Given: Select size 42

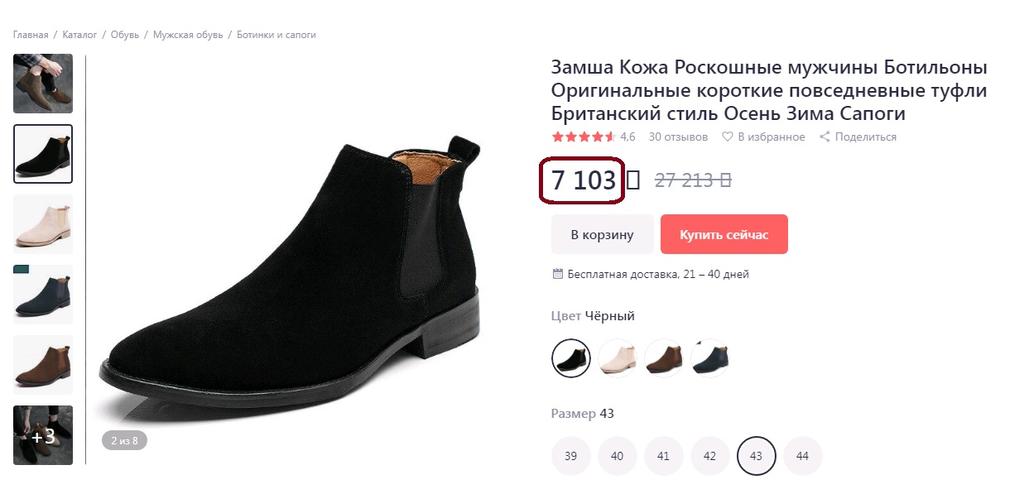Looking at the screenshot, I should (710, 456).
